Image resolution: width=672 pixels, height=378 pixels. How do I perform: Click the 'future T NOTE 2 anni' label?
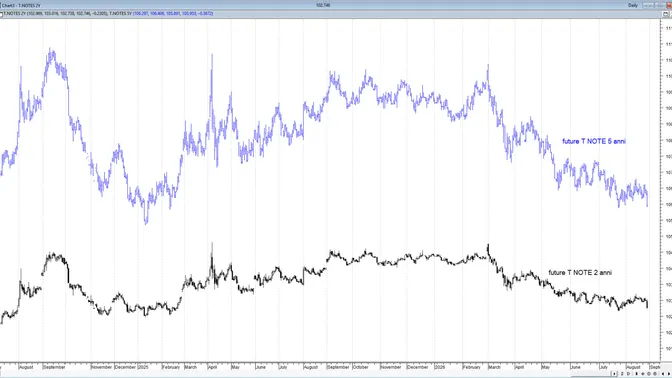coord(580,273)
